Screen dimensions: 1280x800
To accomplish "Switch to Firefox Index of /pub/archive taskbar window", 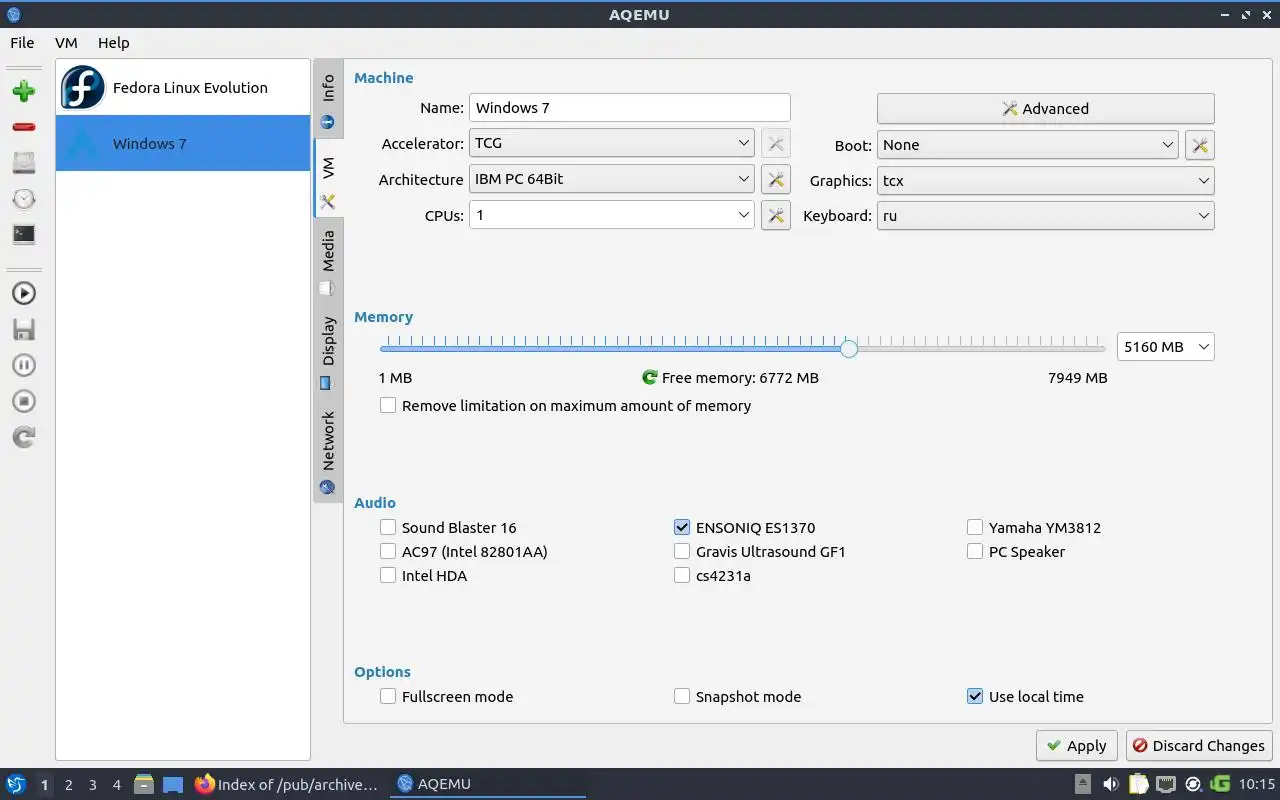I will coord(287,784).
